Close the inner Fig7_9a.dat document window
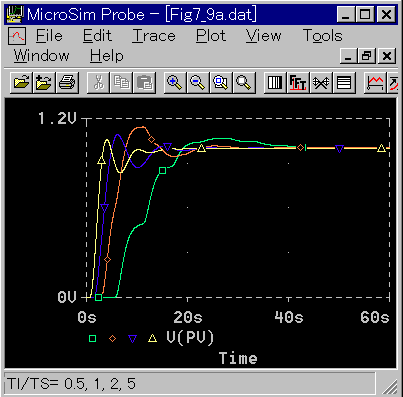 386,56
